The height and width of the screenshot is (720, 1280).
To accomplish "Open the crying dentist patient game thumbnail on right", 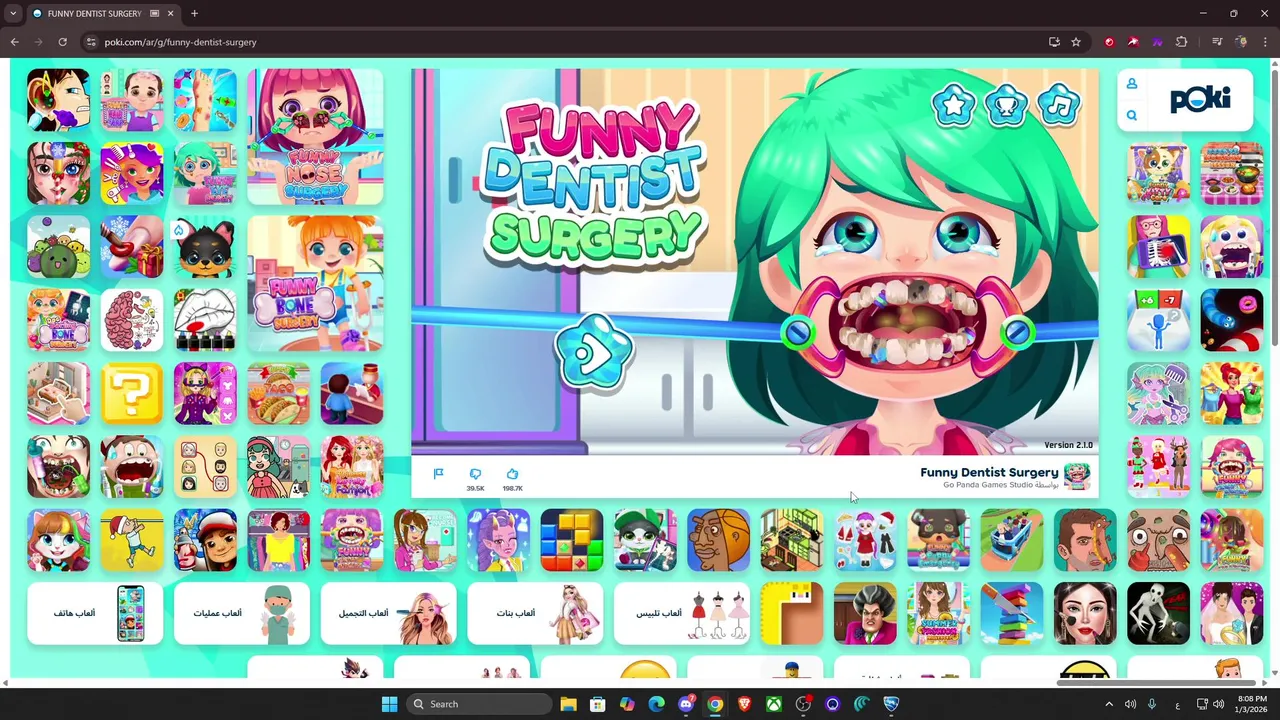I will click(x=1232, y=247).
